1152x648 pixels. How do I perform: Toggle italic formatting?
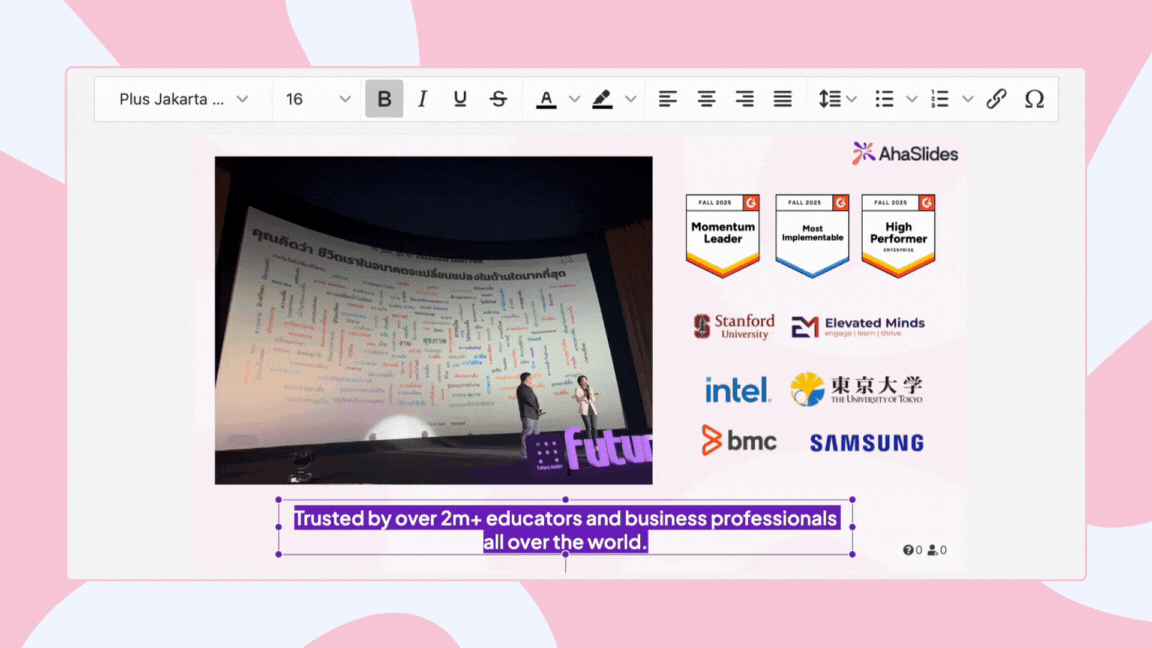422,99
